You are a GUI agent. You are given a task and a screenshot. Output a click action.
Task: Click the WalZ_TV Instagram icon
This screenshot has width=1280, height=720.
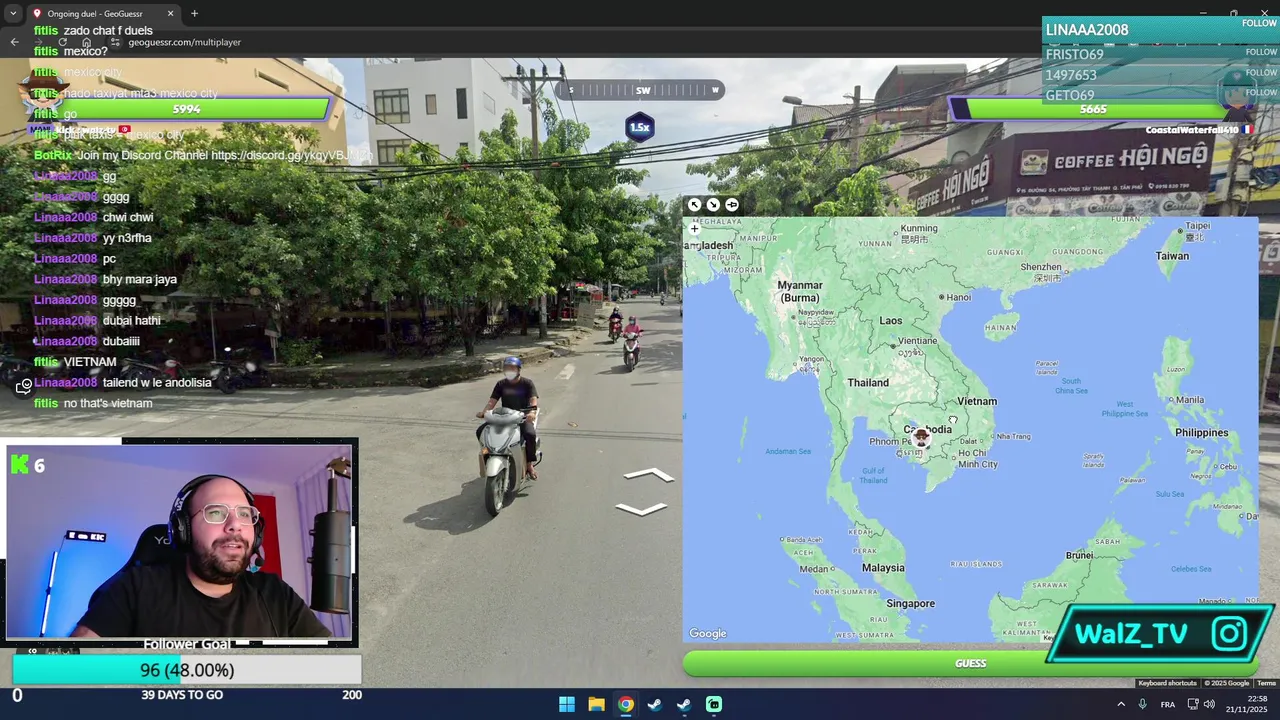1229,633
